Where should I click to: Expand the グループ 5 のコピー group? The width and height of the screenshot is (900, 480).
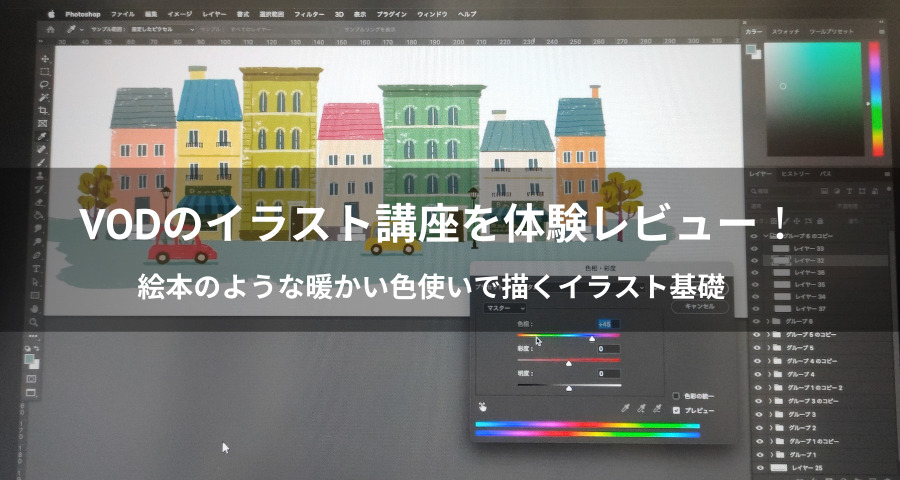pyautogui.click(x=767, y=335)
